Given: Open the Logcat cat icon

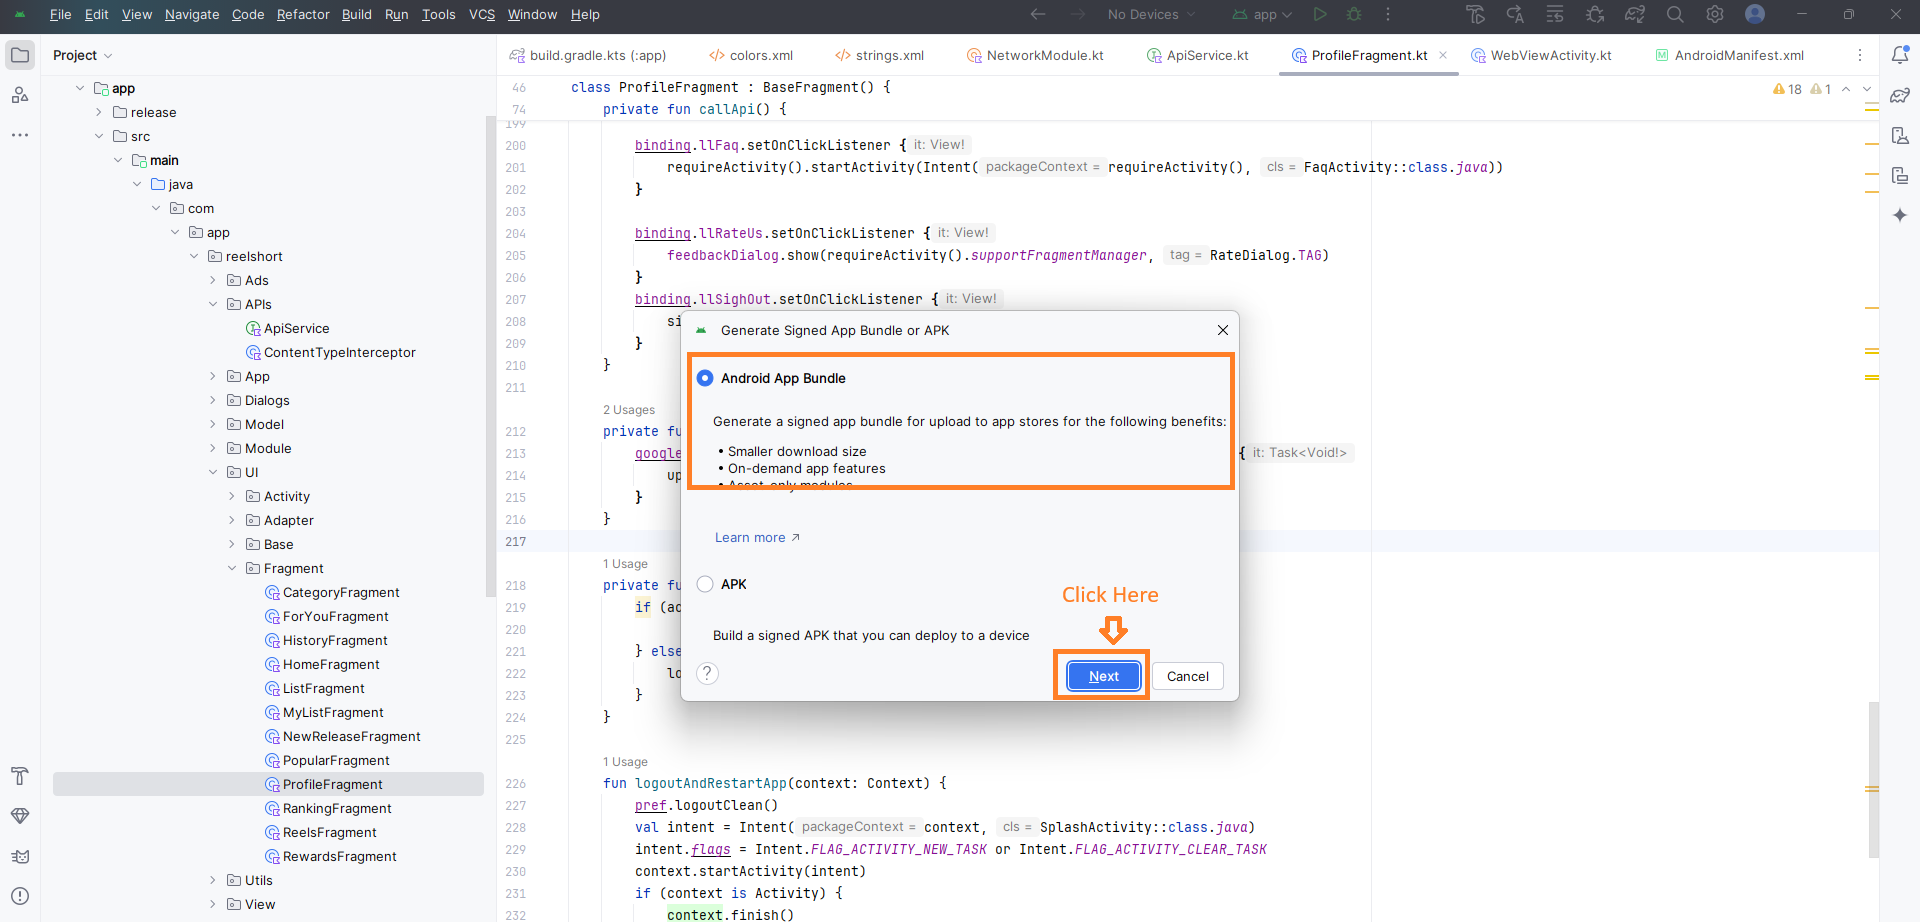Looking at the screenshot, I should [x=20, y=856].
